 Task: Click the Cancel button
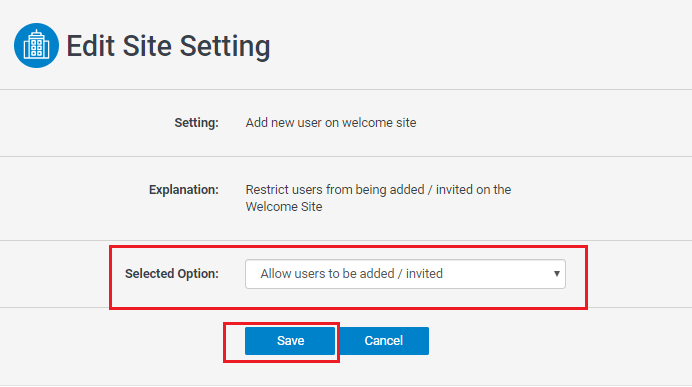pyautogui.click(x=384, y=341)
